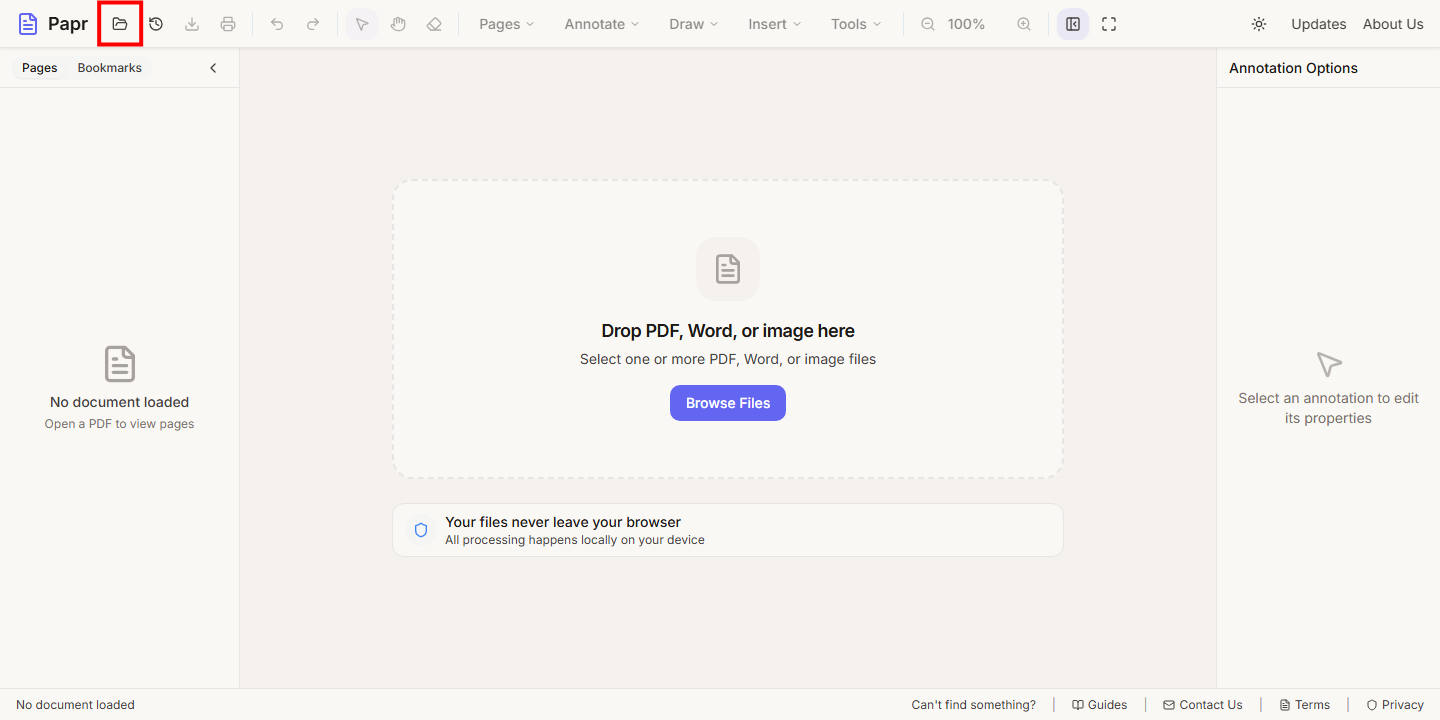Viewport: 1440px width, 720px height.
Task: Enter fullscreen mode
Action: [1109, 24]
